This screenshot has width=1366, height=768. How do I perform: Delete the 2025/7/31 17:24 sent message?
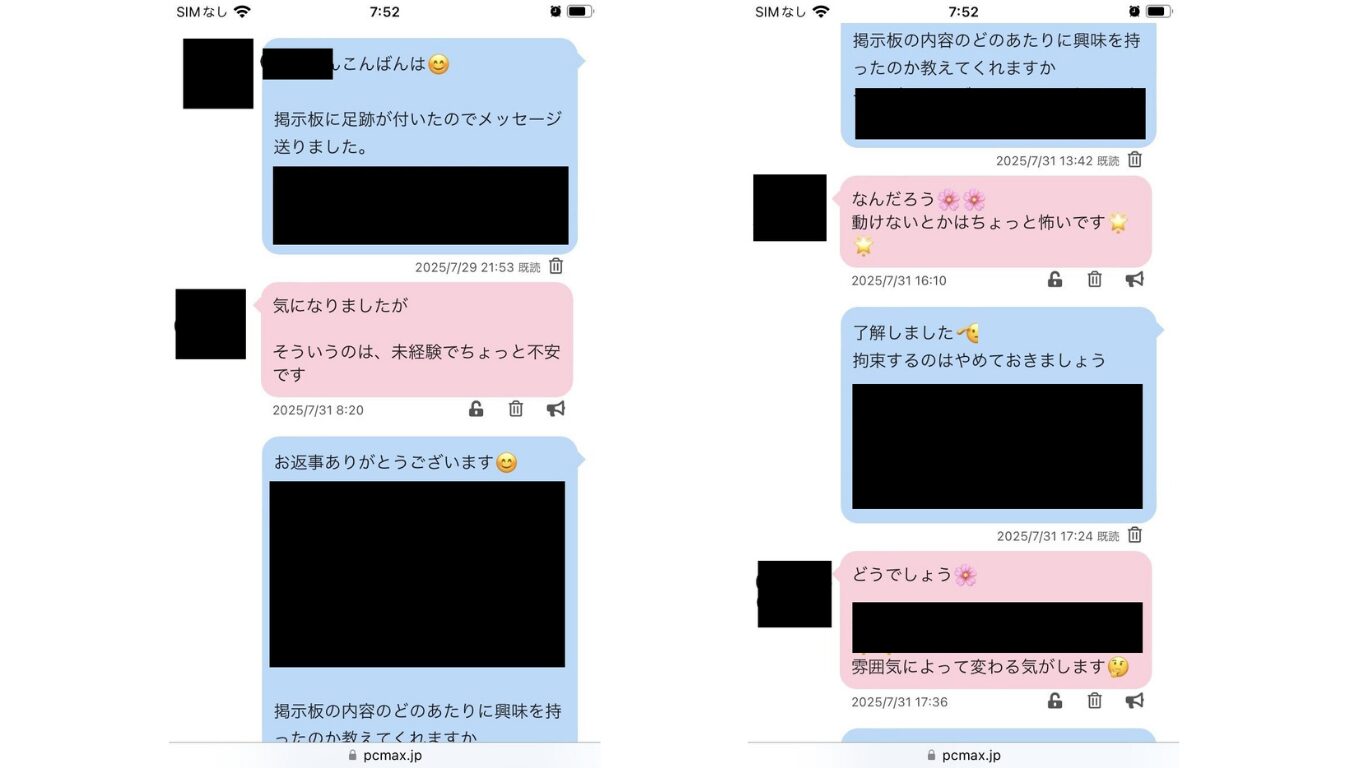point(1135,535)
